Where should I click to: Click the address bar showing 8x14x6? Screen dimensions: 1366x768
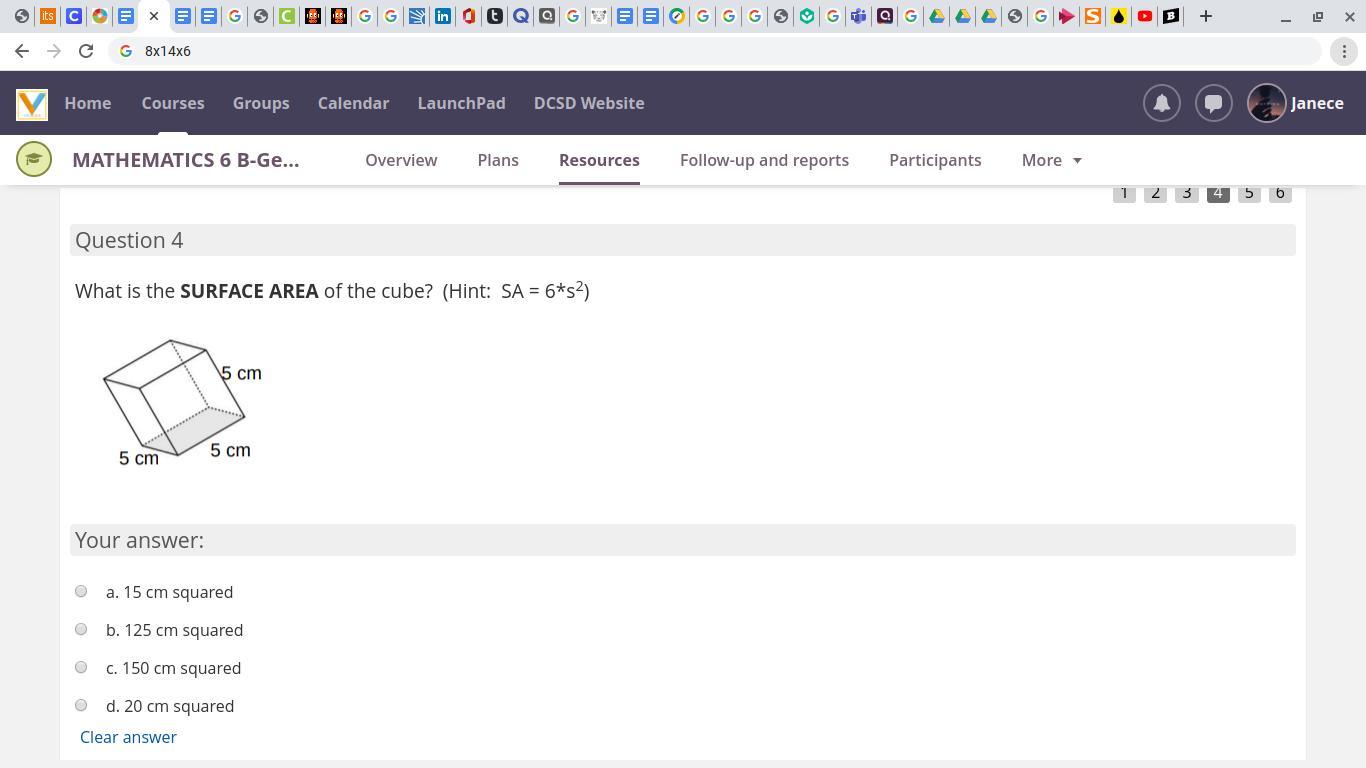tap(715, 51)
